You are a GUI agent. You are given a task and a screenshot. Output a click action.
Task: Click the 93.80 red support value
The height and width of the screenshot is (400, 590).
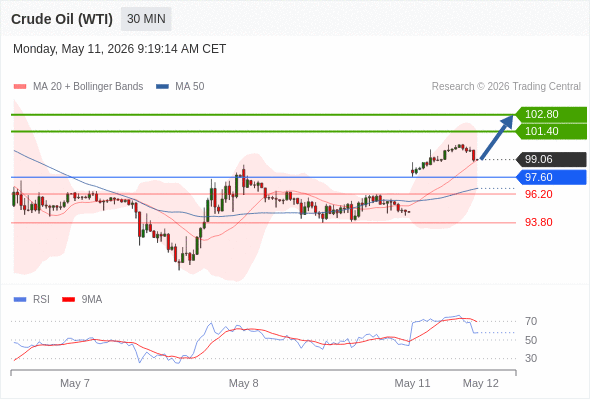[539, 222]
